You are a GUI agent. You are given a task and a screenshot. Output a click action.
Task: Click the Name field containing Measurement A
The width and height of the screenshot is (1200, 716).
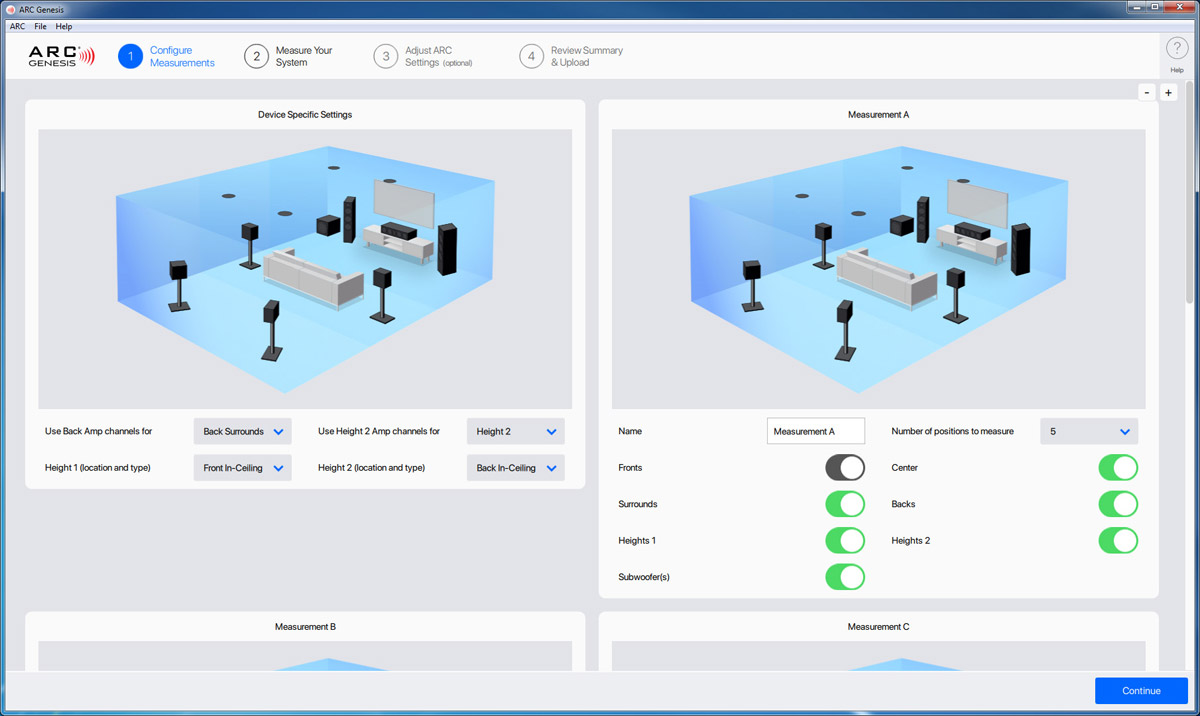(x=816, y=432)
